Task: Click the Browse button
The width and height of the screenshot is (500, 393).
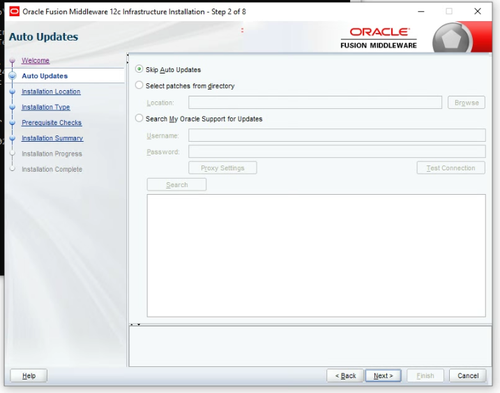Action: point(466,102)
